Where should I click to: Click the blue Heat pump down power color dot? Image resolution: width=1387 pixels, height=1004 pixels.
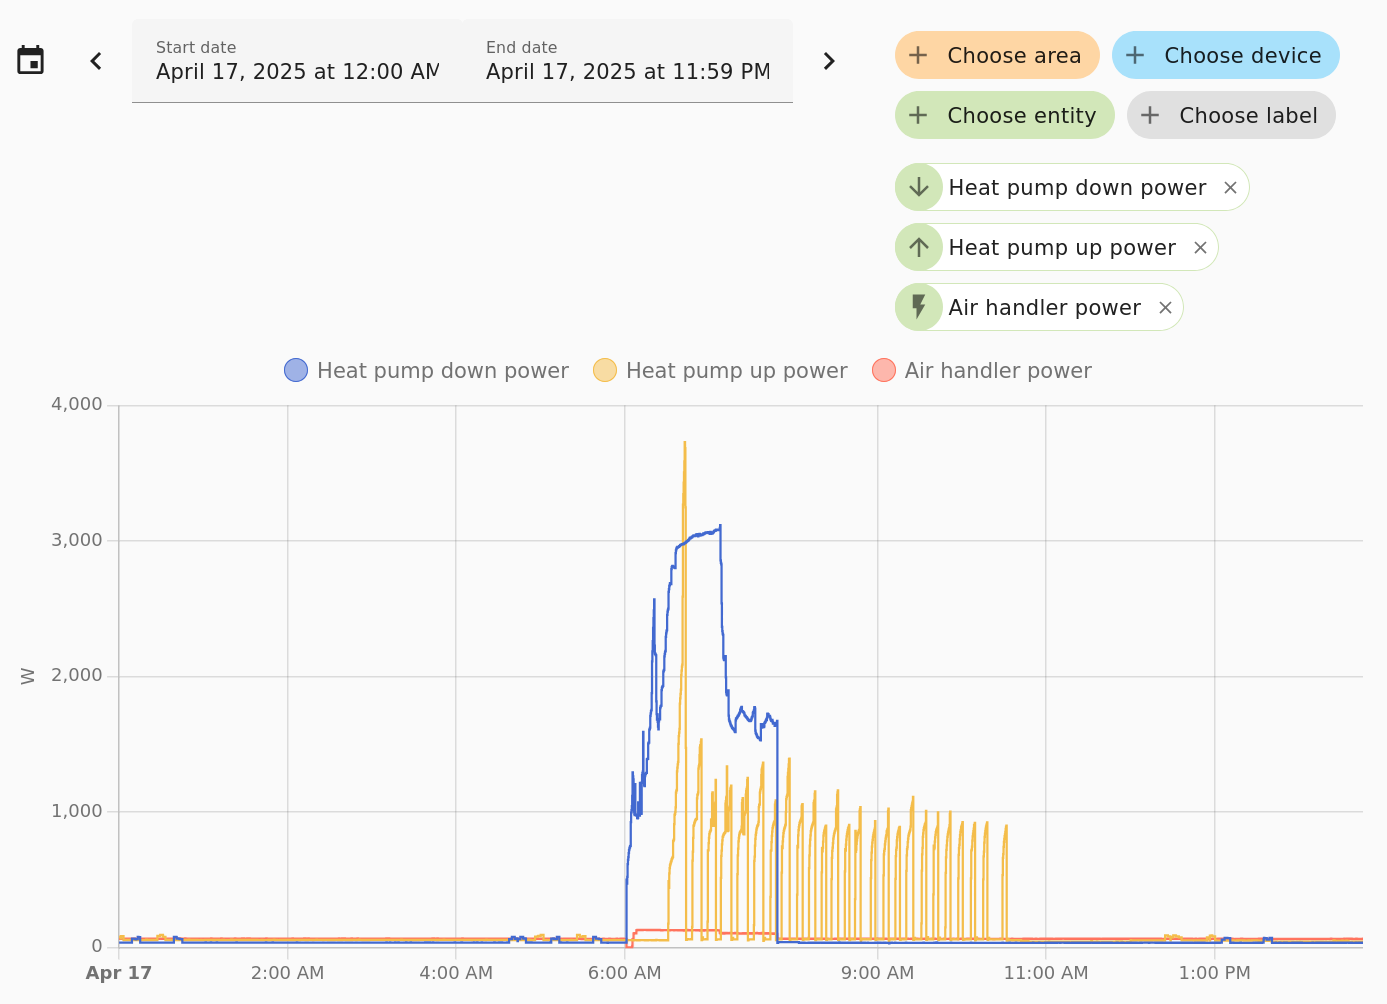(x=296, y=371)
